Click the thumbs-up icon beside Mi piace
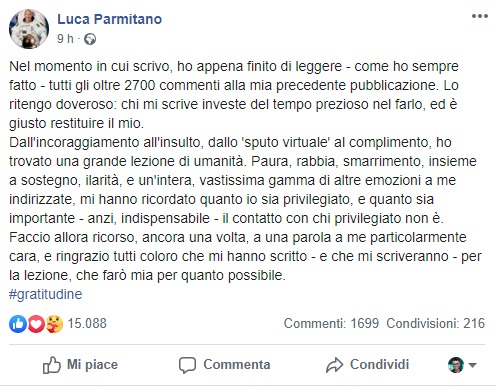The height and width of the screenshot is (386, 496). tap(52, 365)
